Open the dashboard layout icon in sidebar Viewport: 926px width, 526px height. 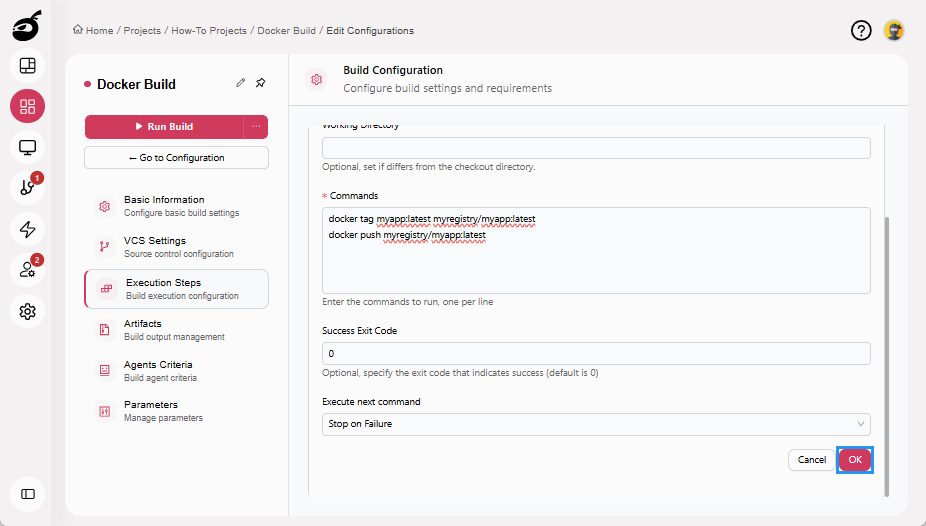[28, 66]
